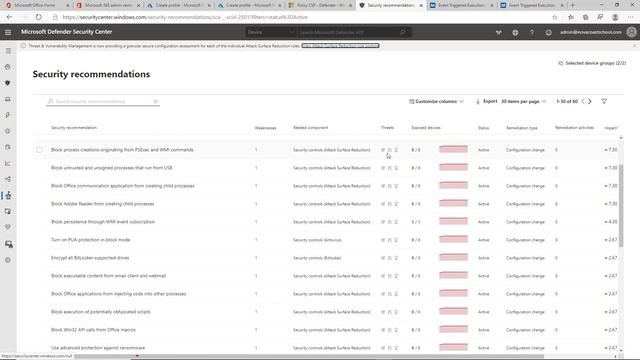Expand the left navigation hamburger menu
Screen dimensions: 640x360
(8, 51)
